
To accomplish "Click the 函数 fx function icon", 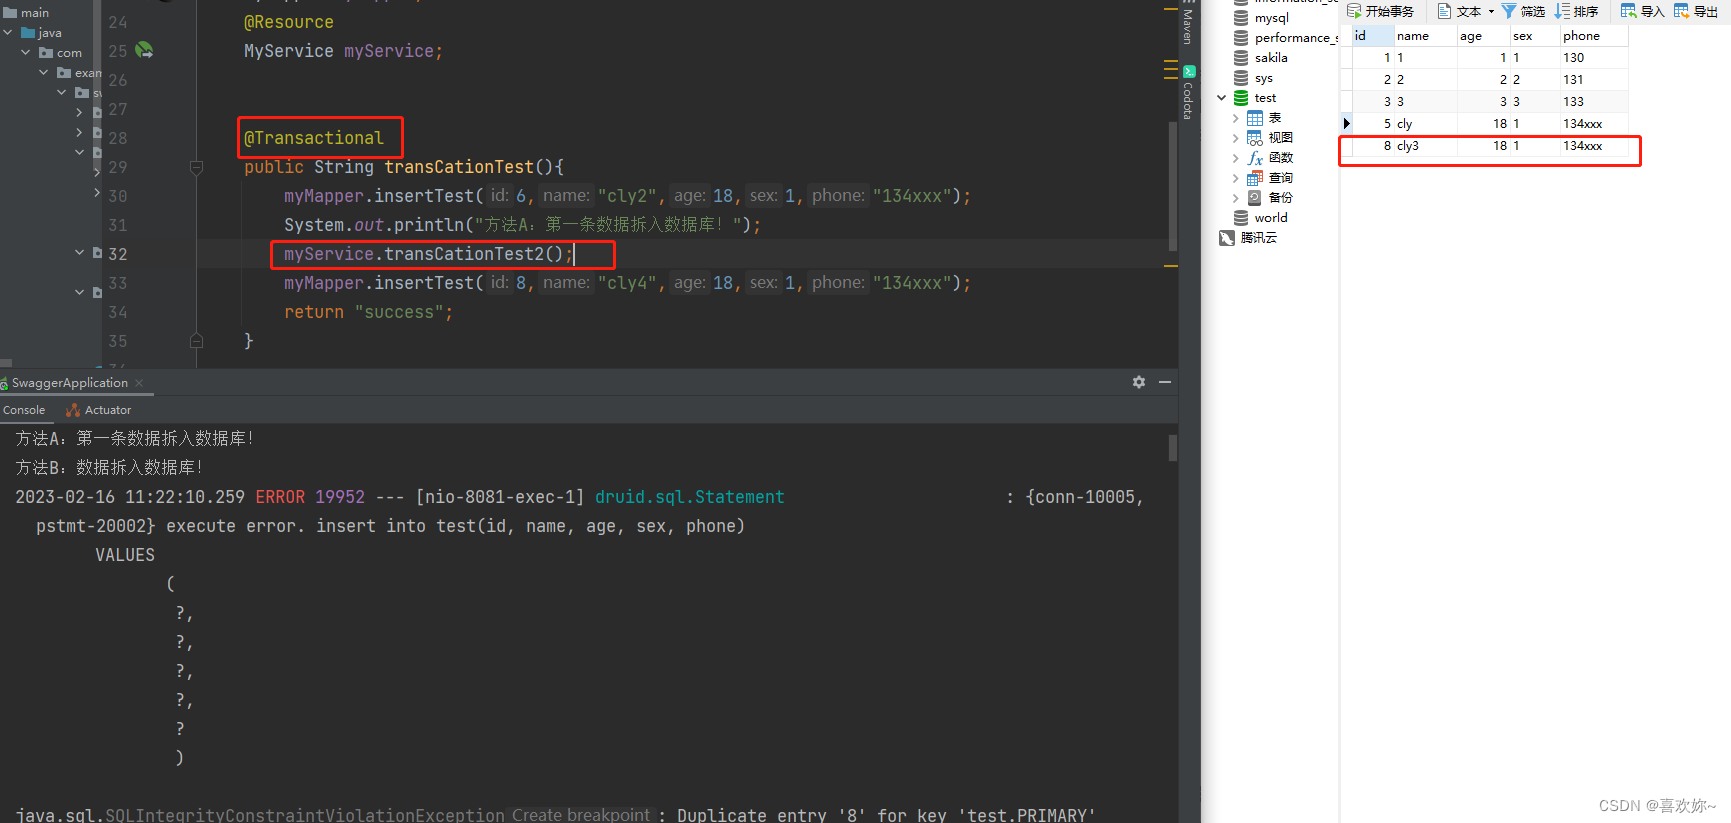I will 1255,158.
